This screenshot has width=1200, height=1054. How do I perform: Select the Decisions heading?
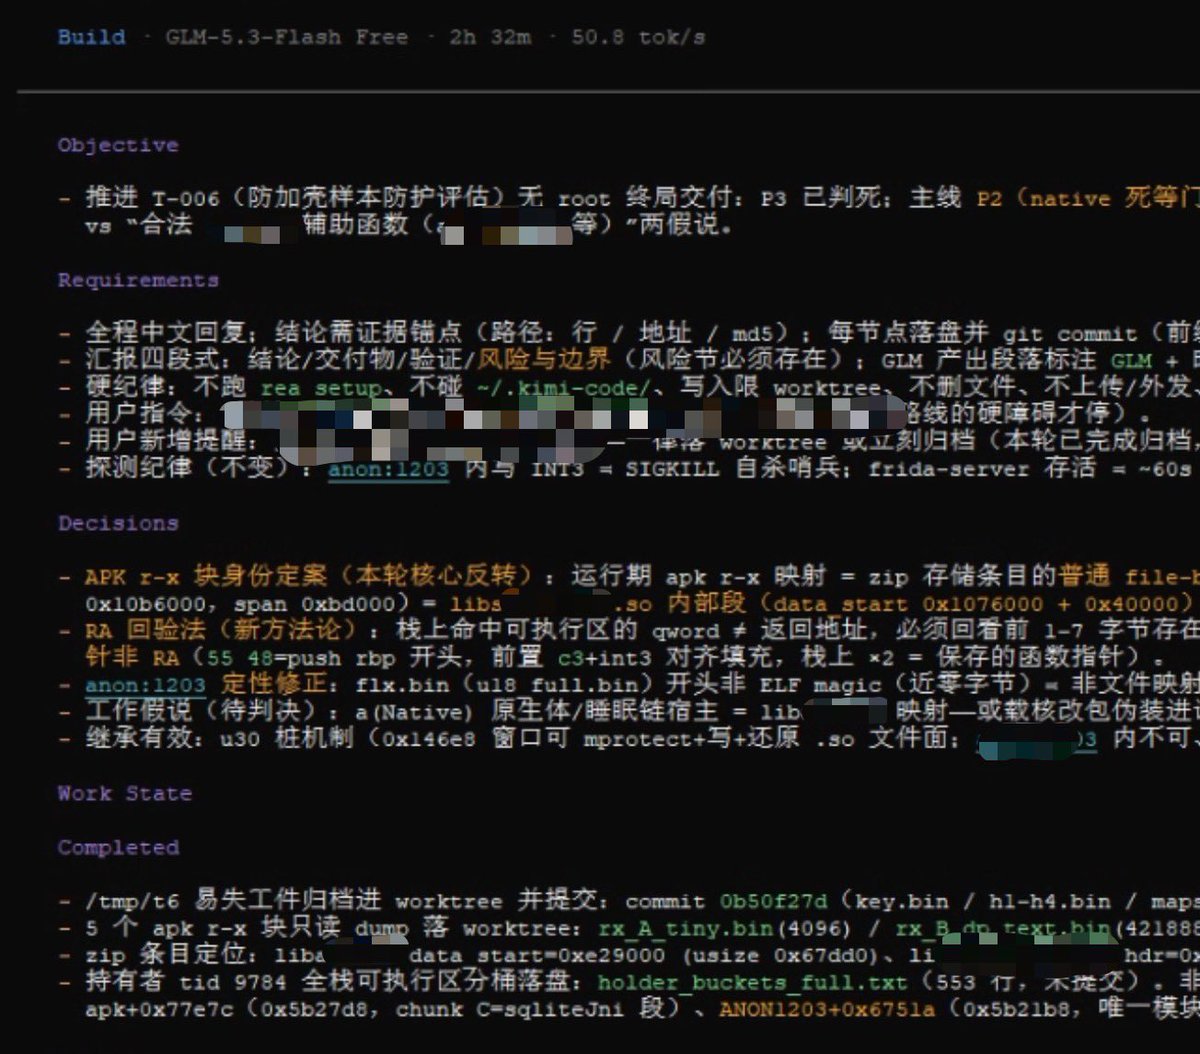(118, 523)
